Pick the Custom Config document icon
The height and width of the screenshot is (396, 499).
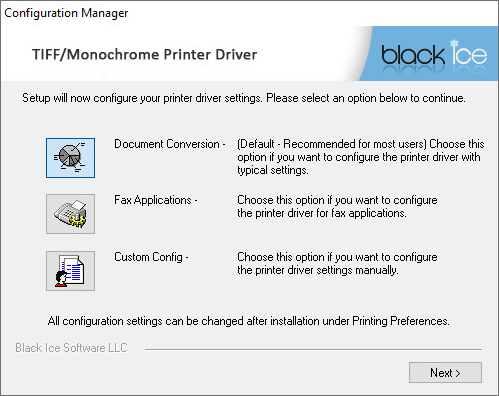(x=70, y=271)
